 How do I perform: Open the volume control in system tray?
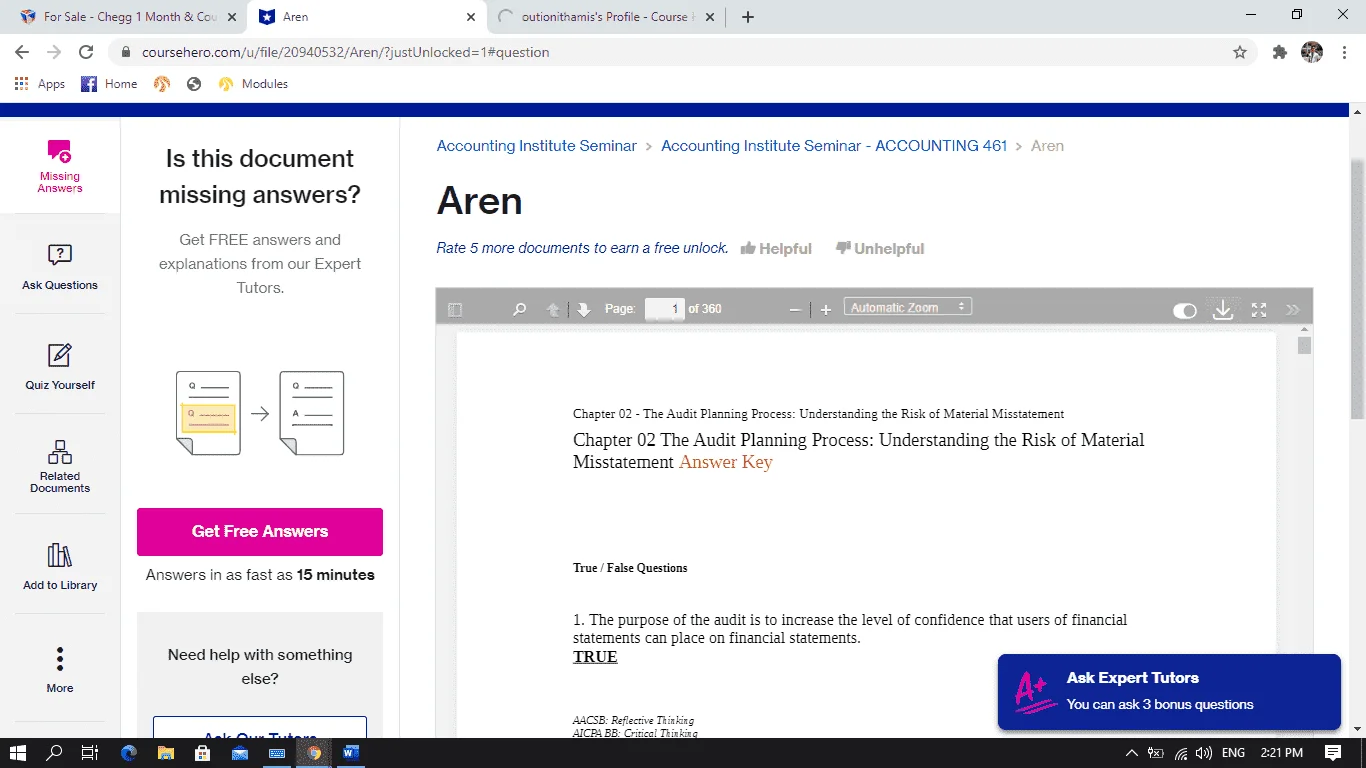(1204, 753)
